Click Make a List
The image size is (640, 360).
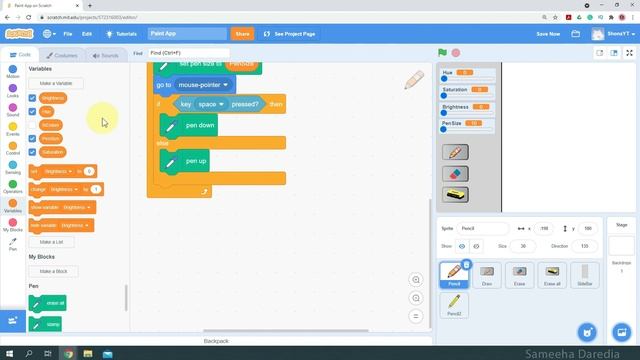[51, 242]
